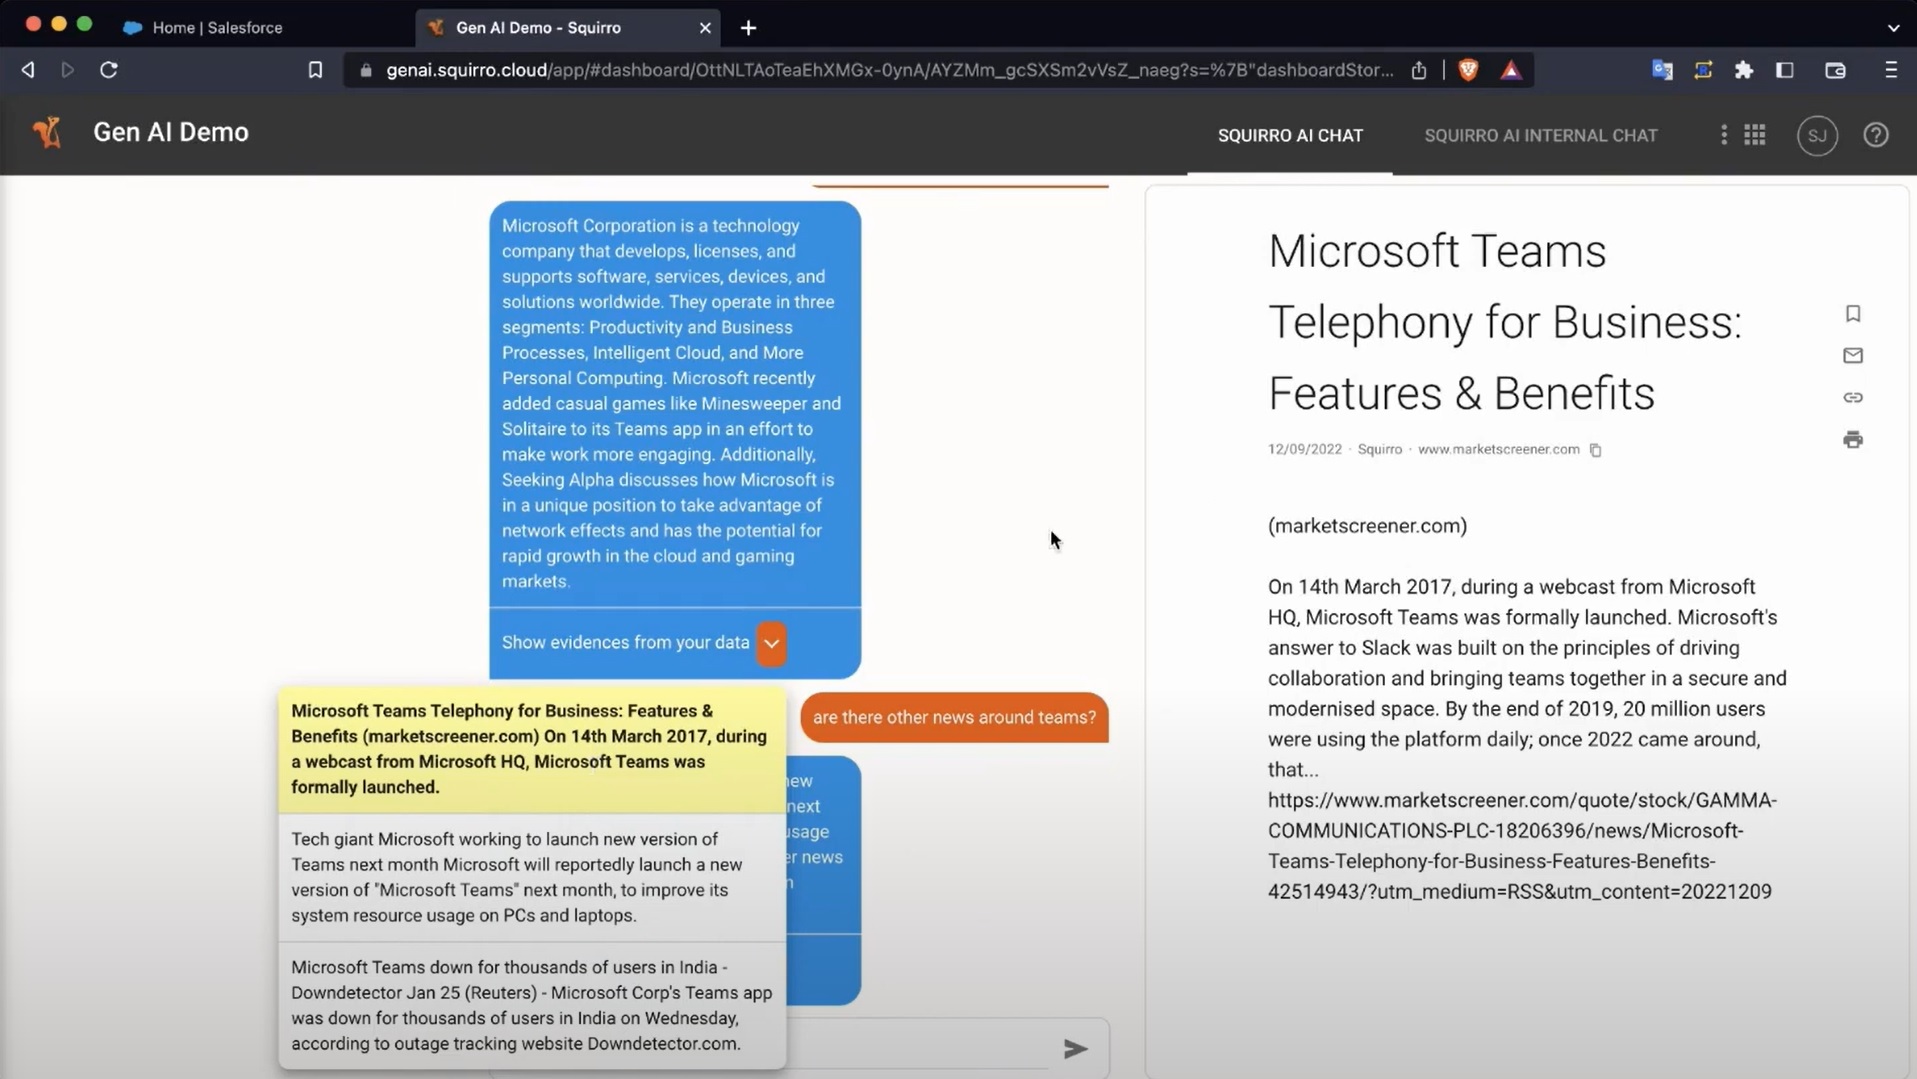Open the Brave wallet icon

pos(1835,70)
